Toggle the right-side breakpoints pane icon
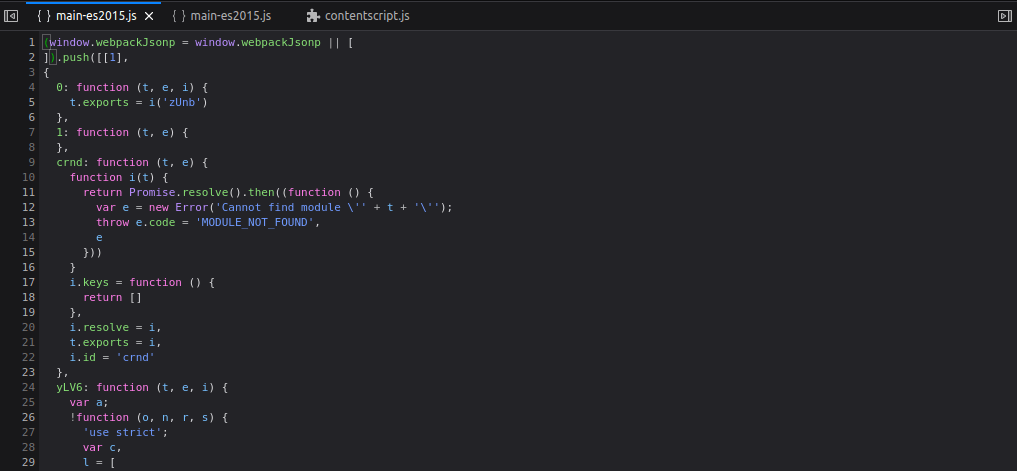The height and width of the screenshot is (471, 1017). (x=1004, y=16)
